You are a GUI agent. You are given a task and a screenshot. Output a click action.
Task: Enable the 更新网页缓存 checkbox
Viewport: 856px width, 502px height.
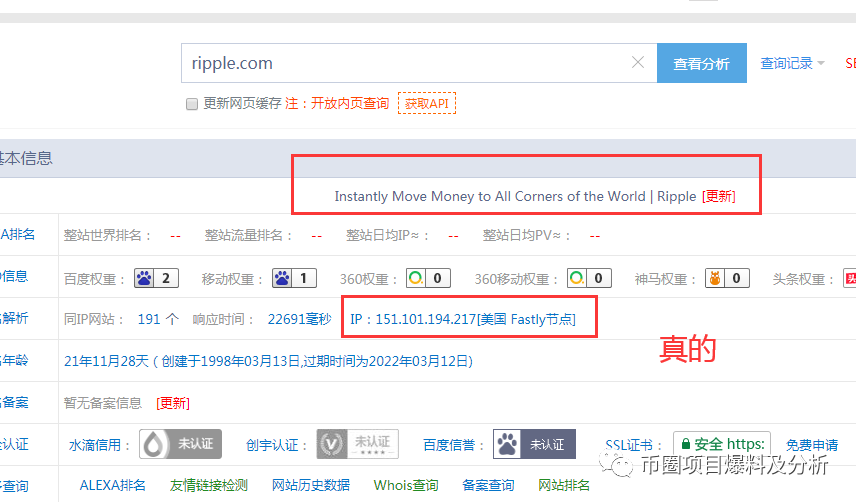(x=192, y=104)
